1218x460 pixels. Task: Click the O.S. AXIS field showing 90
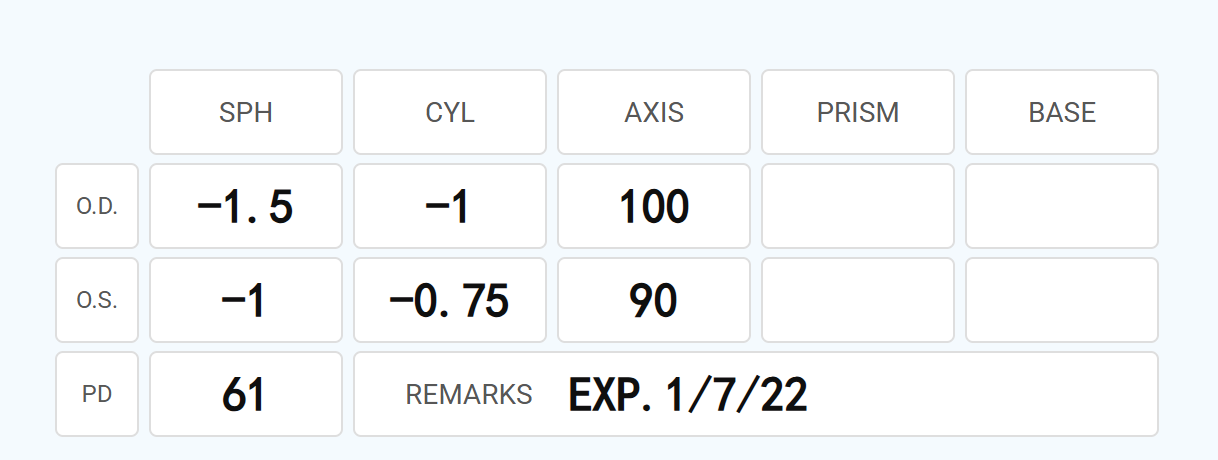point(654,300)
